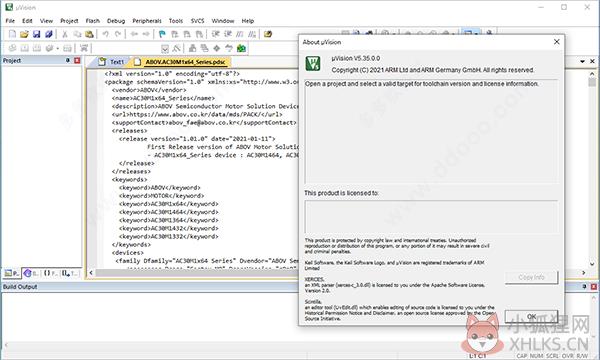Switch to the Templates tab in the Project panel
Viewport: 600px width, 360px height.
coord(70,273)
